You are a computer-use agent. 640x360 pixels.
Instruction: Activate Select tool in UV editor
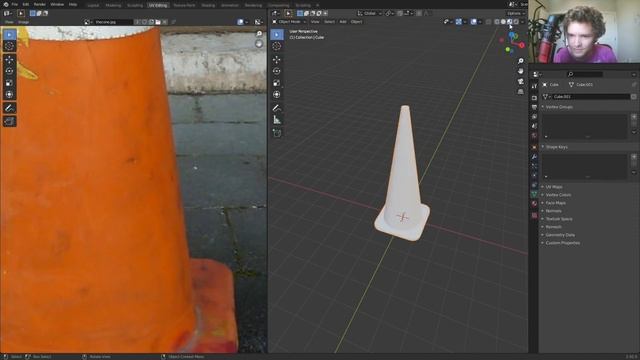coord(9,35)
